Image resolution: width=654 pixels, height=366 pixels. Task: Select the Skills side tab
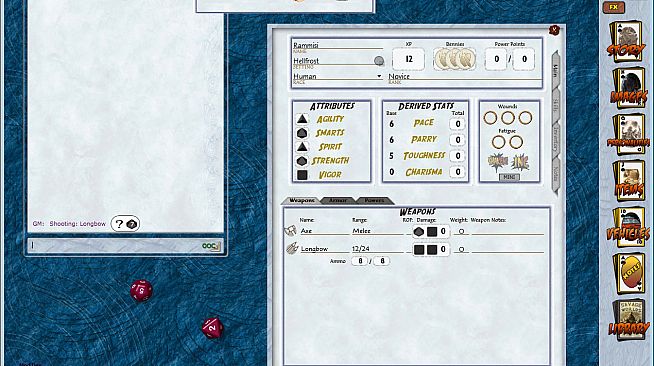[x=555, y=105]
